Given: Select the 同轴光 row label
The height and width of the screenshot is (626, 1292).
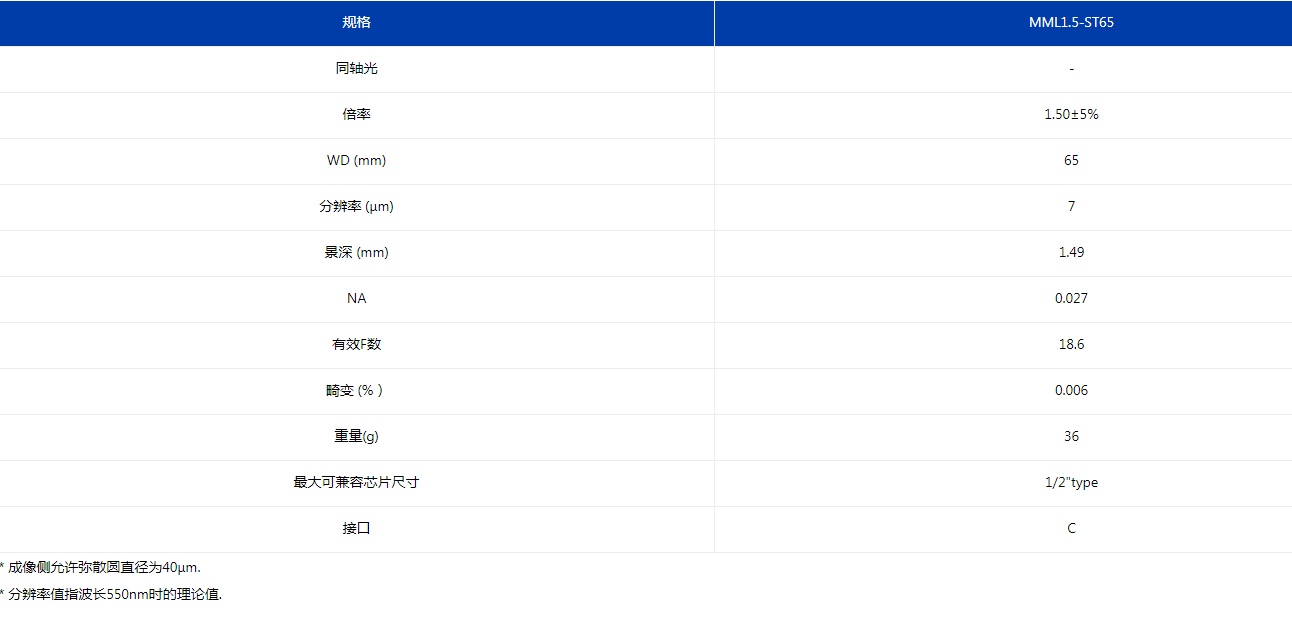Looking at the screenshot, I should [357, 69].
